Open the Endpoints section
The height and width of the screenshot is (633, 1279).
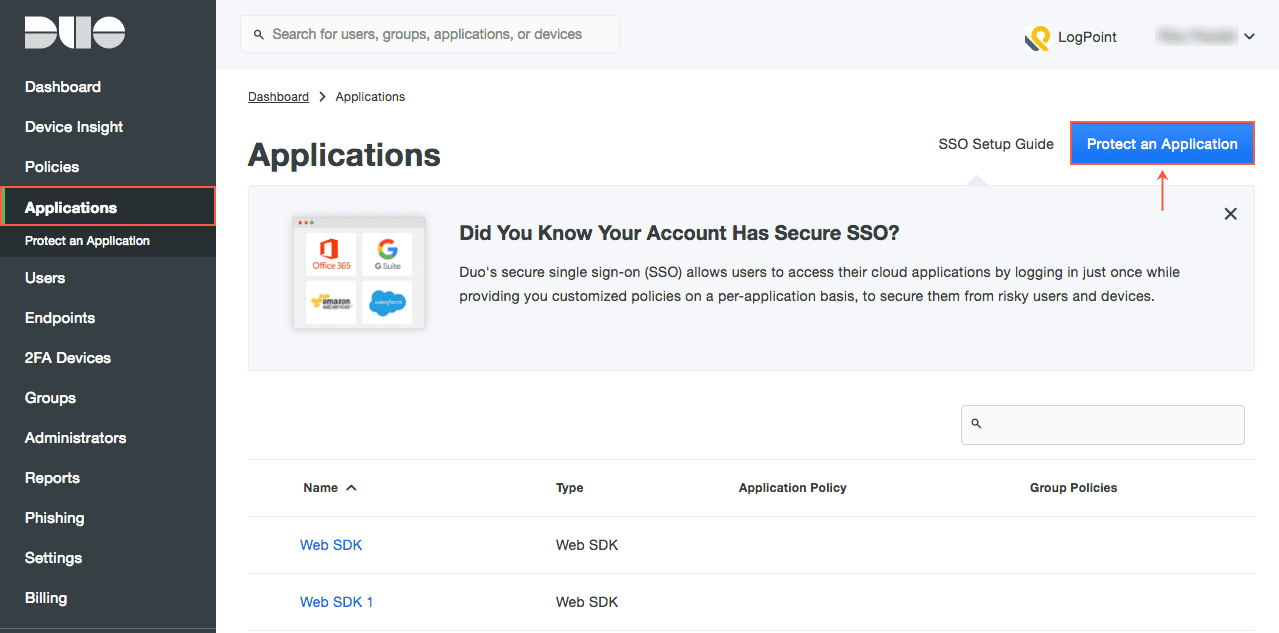[58, 317]
